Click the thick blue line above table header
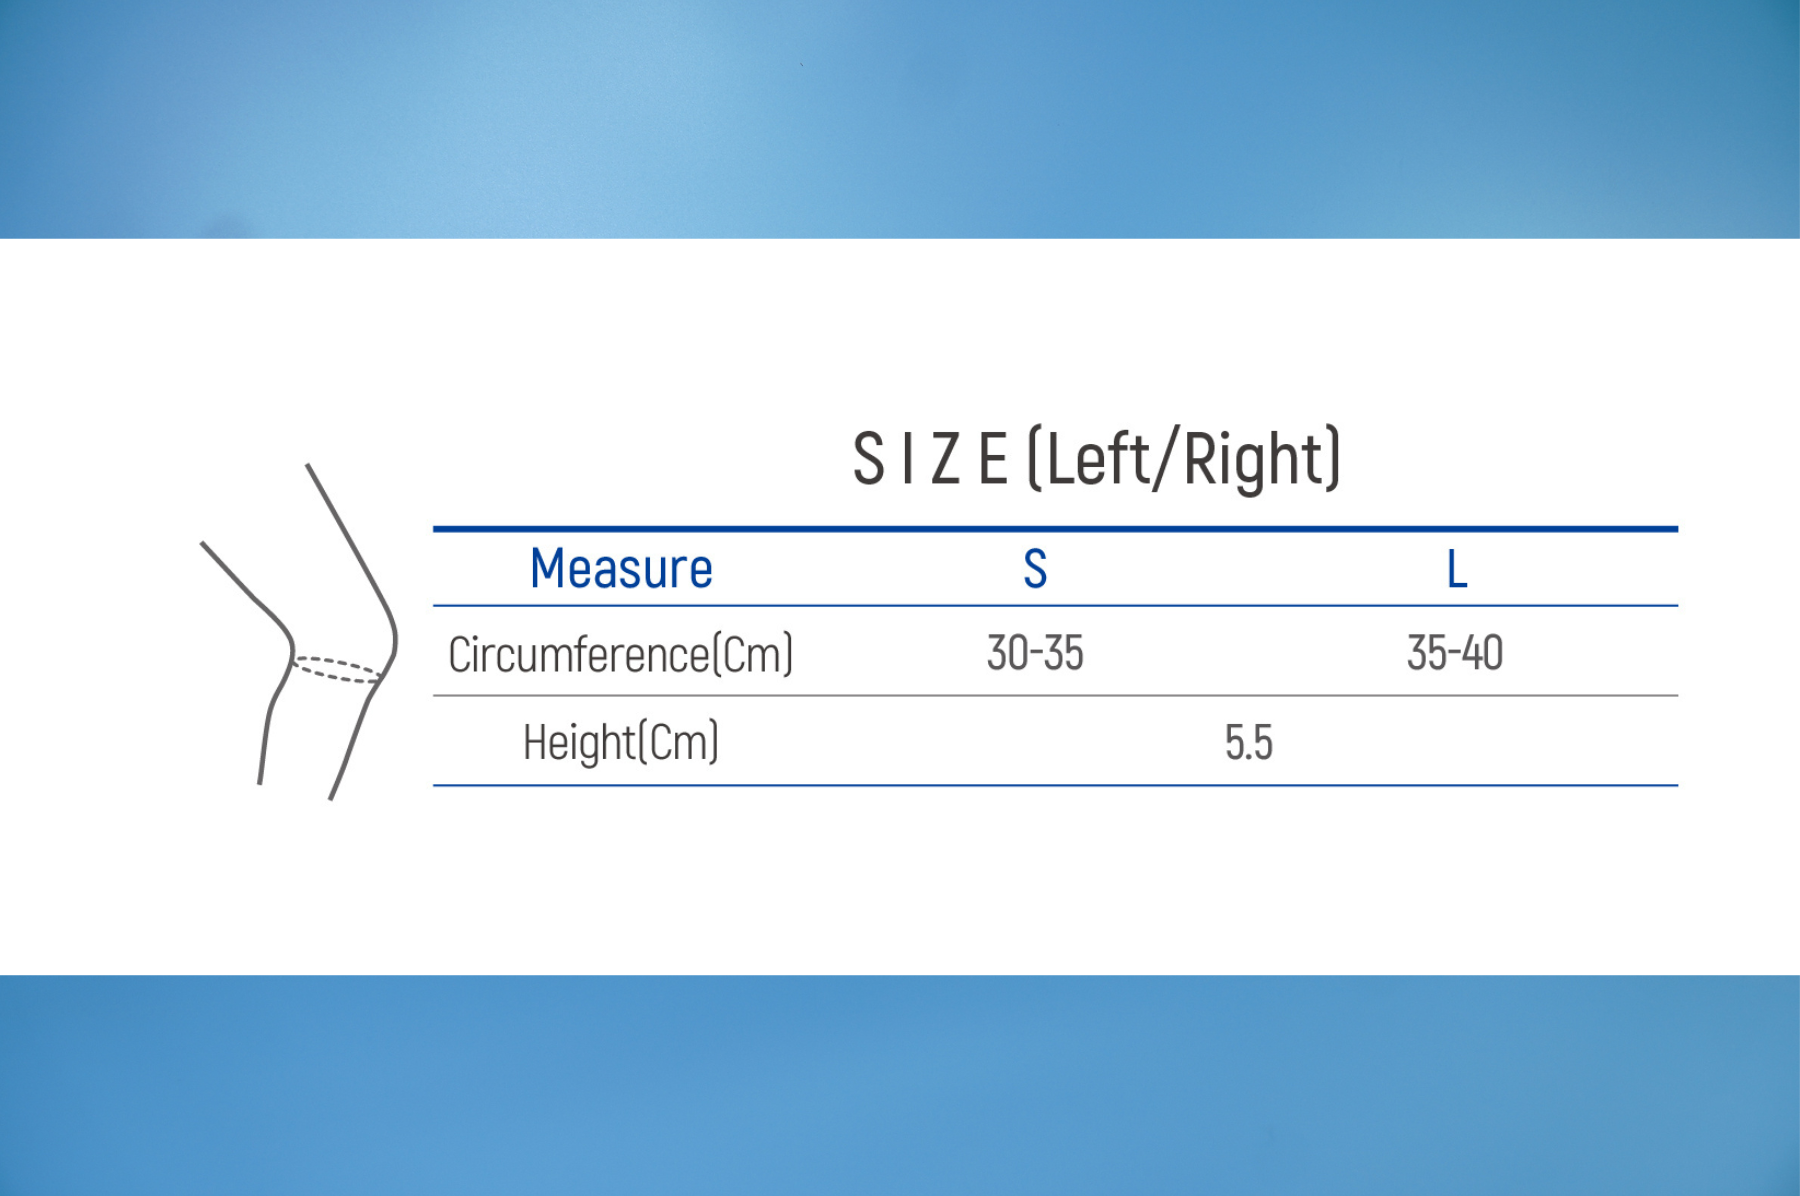1800x1196 pixels. point(1055,528)
